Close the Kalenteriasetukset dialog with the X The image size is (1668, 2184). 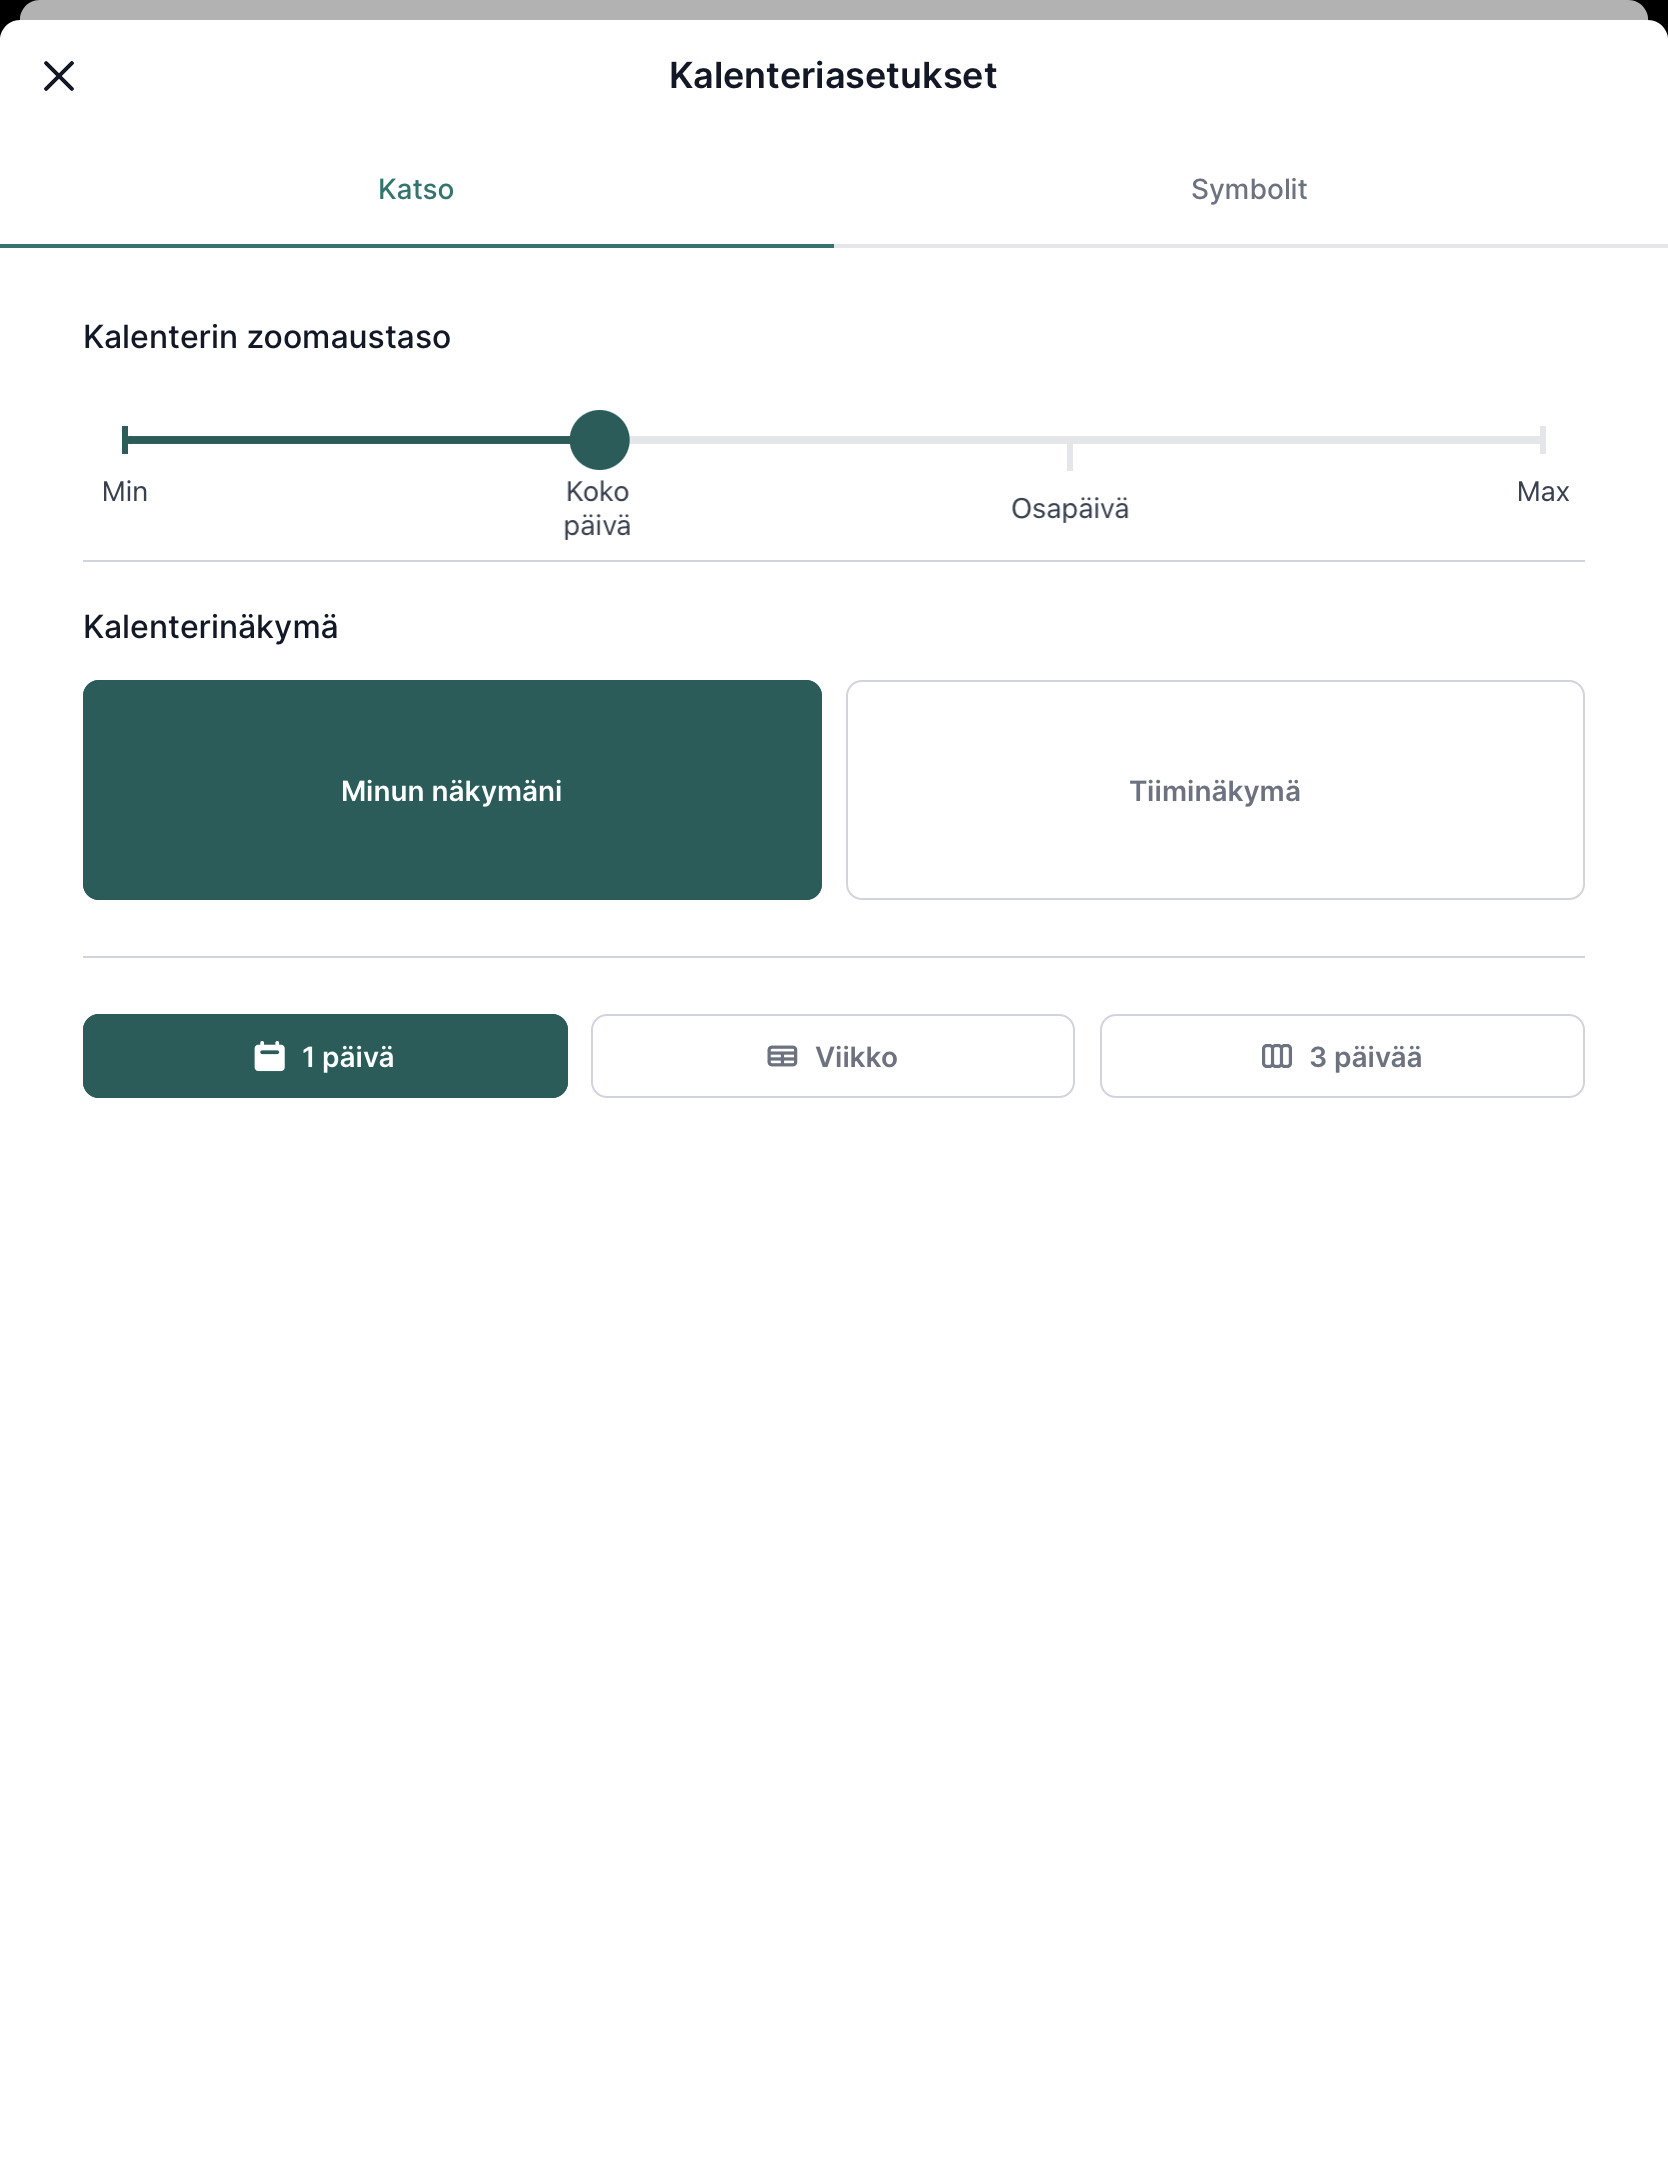tap(59, 76)
